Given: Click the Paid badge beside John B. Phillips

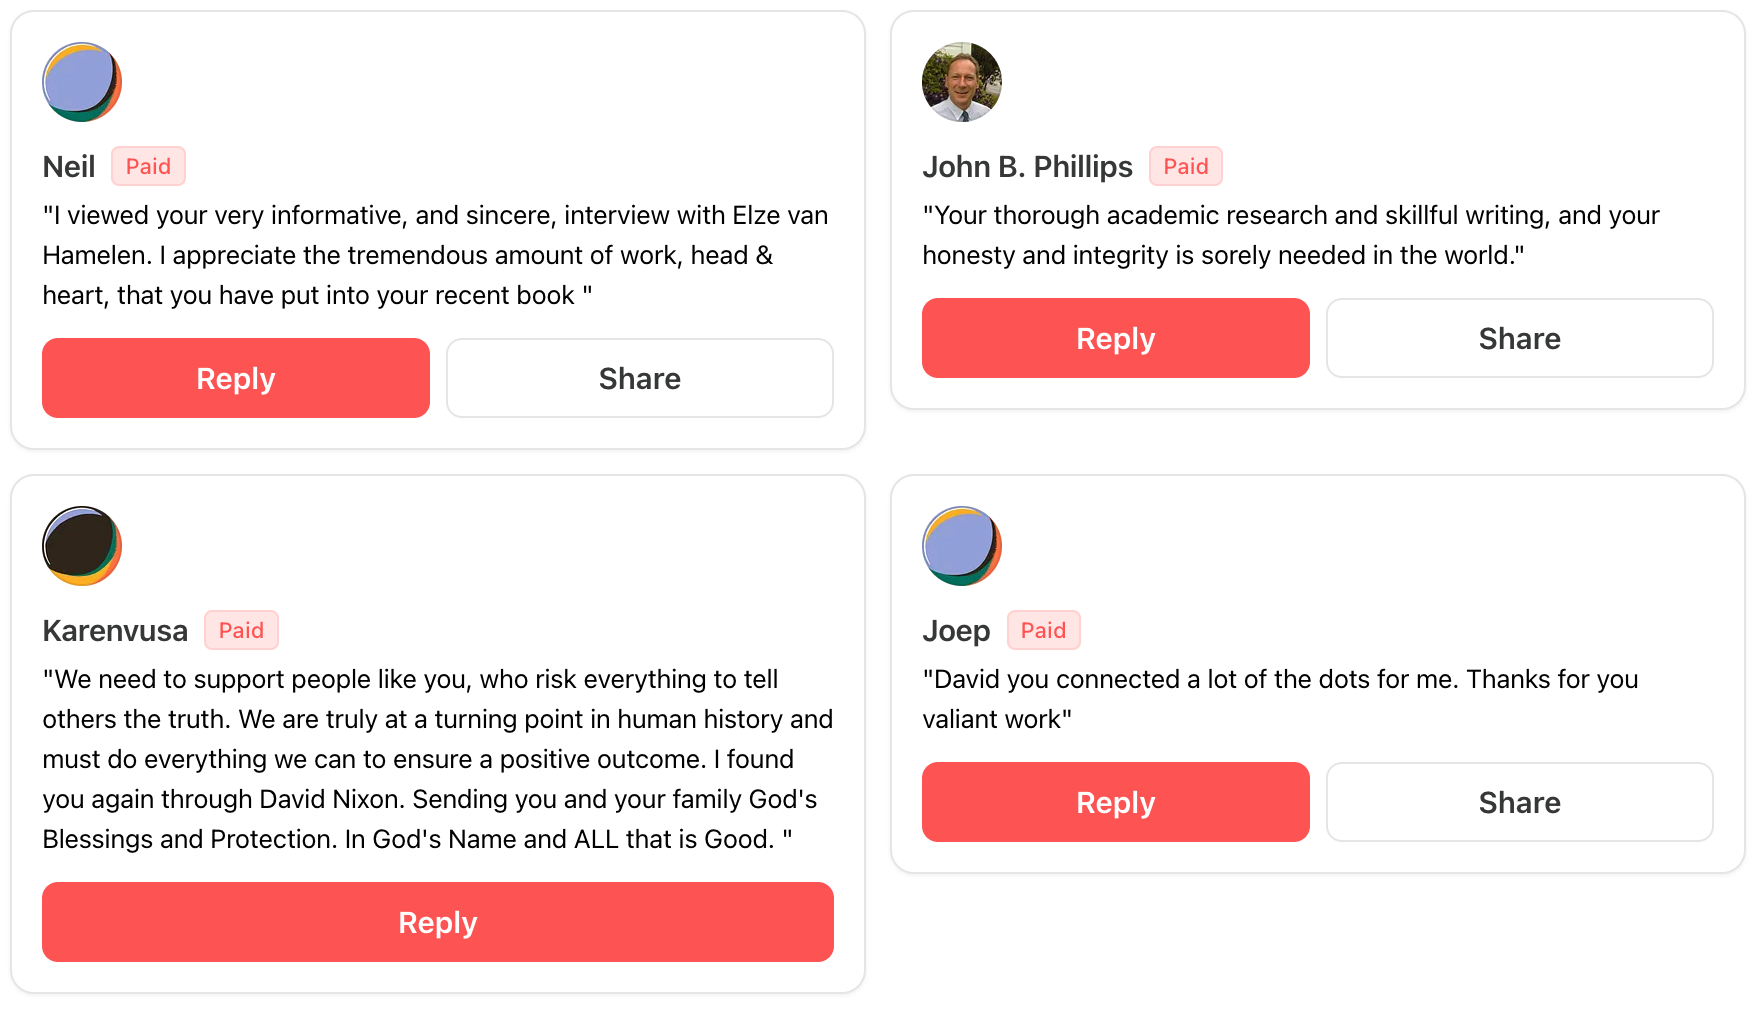Looking at the screenshot, I should pos(1185,166).
